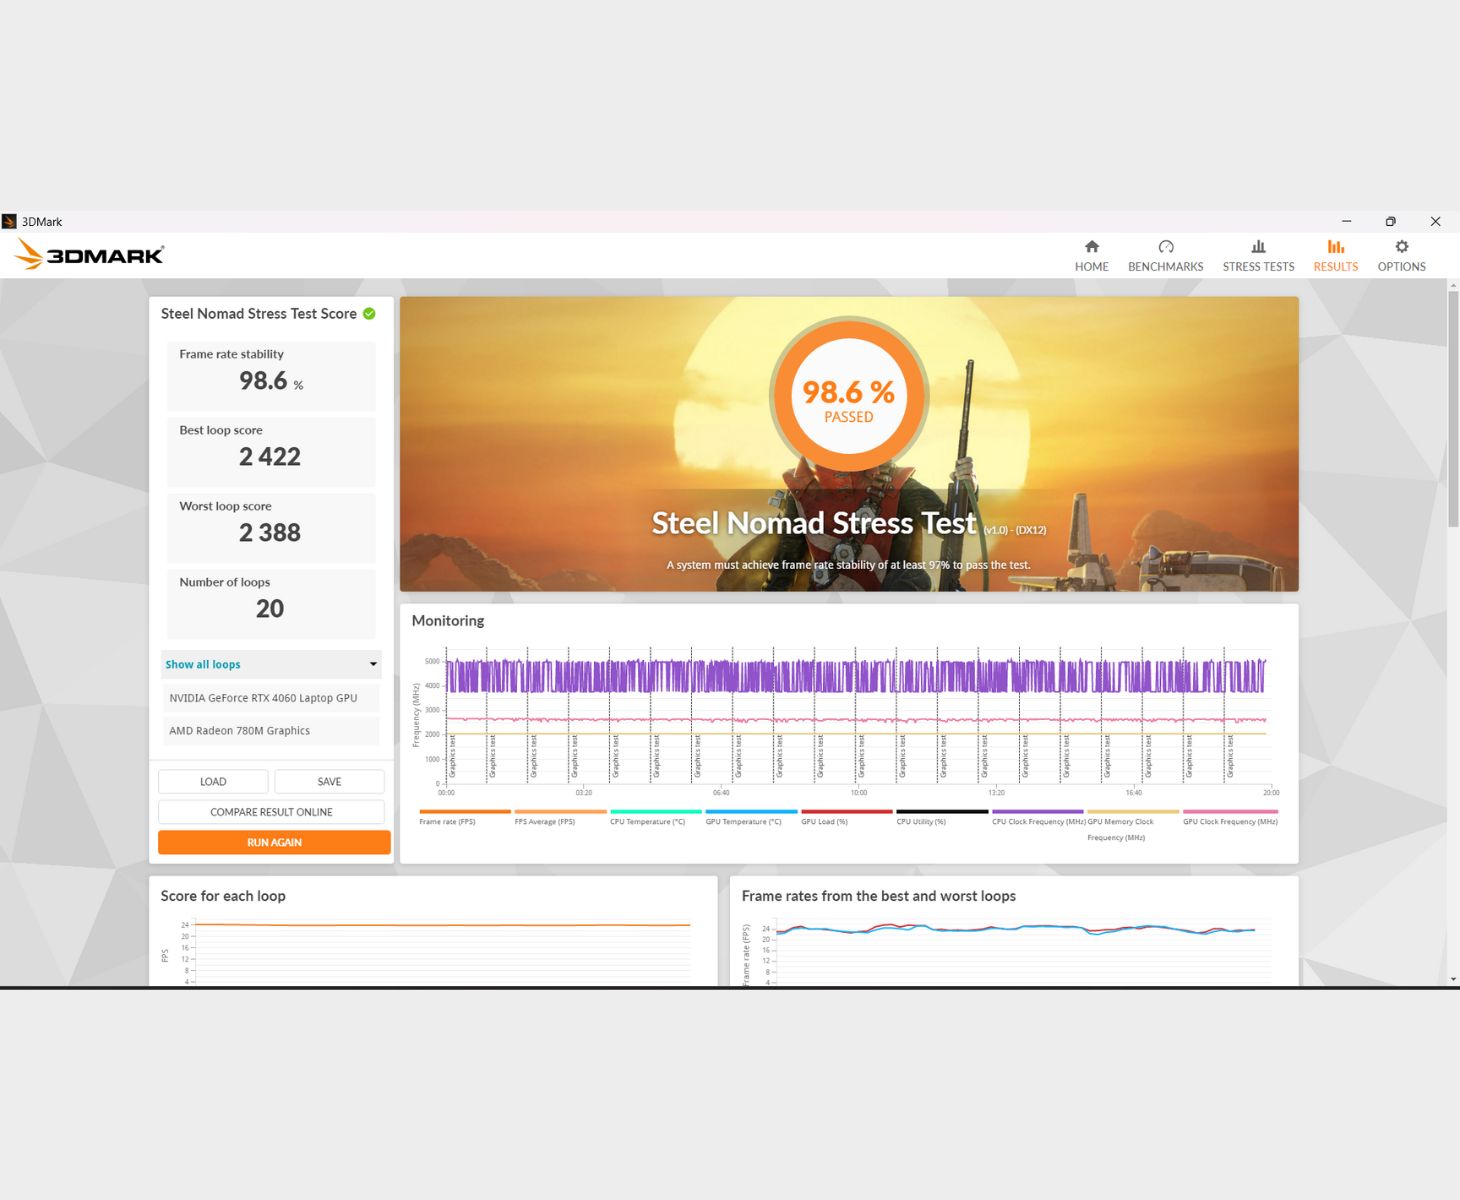Toggle GPU Temperature legend in chart
This screenshot has height=1200, width=1460.
(751, 812)
